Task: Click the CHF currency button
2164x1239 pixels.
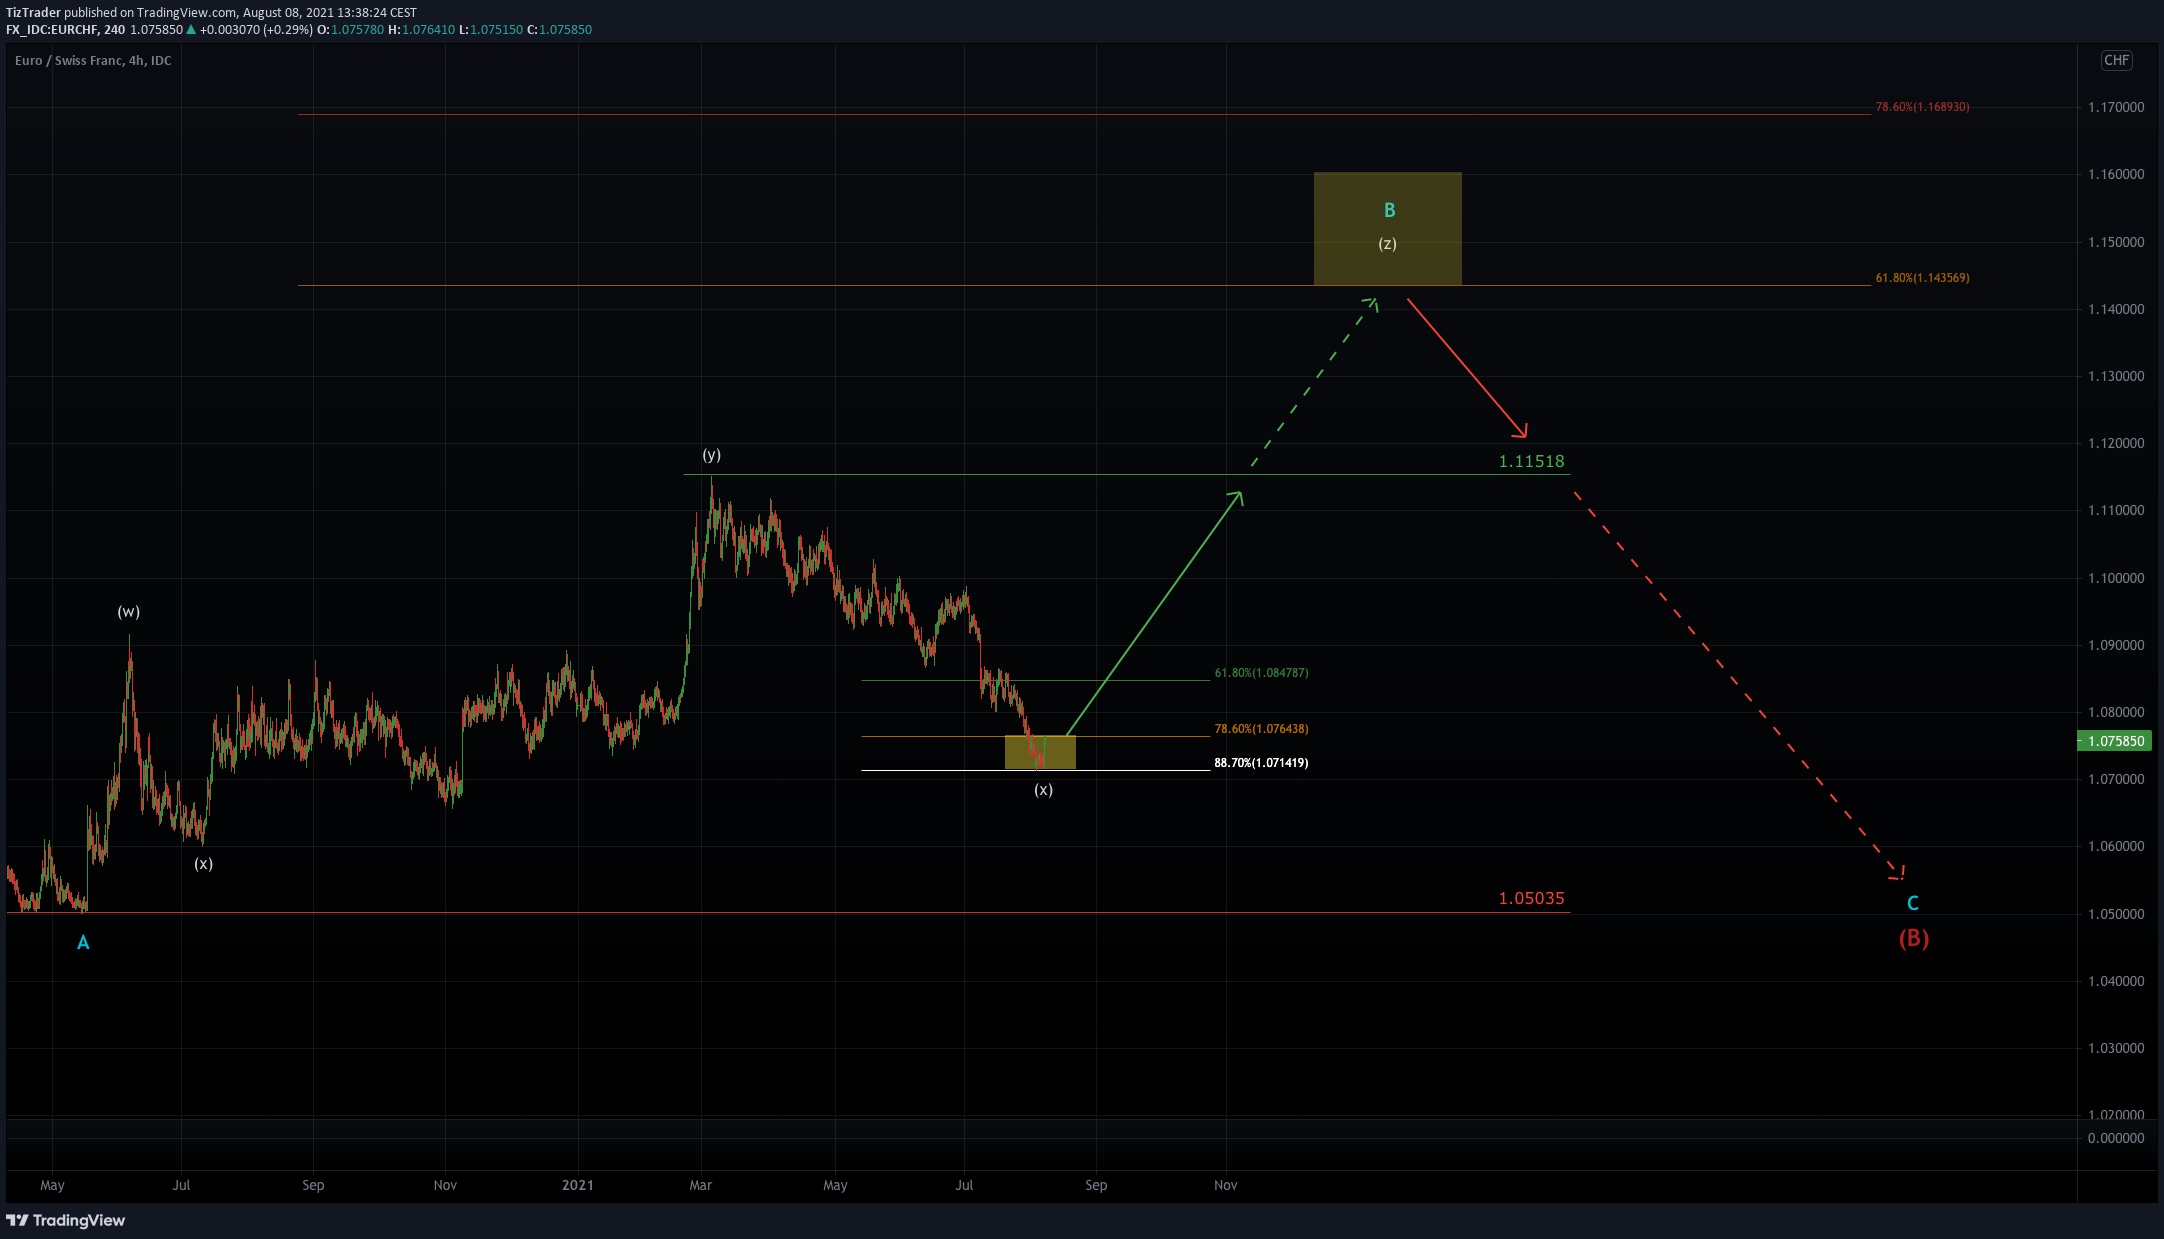Action: coord(2116,60)
